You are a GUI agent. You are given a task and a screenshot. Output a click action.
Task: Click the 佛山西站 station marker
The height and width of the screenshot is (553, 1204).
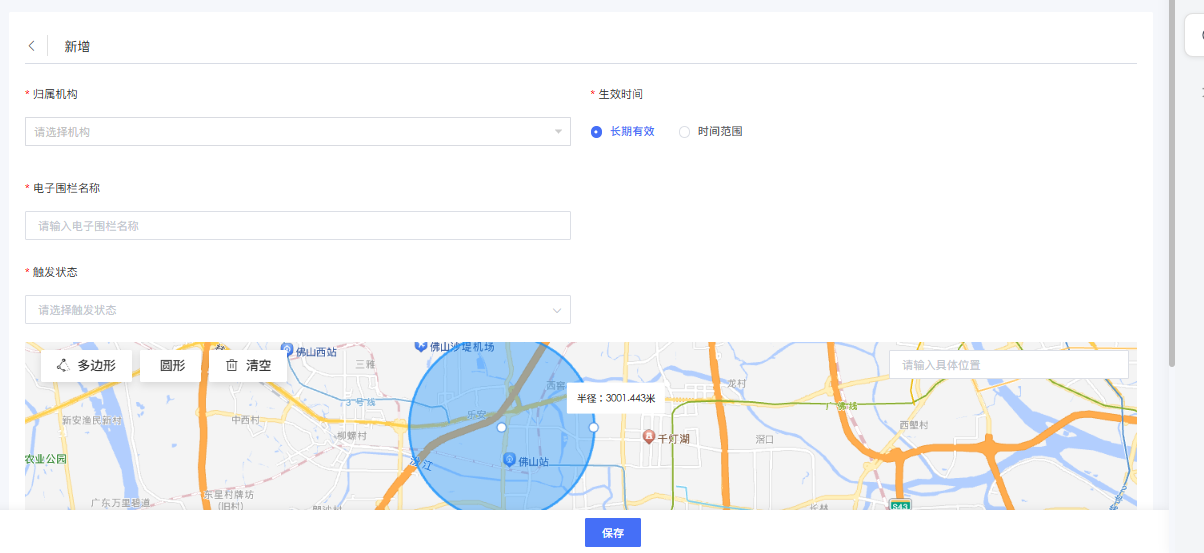287,351
